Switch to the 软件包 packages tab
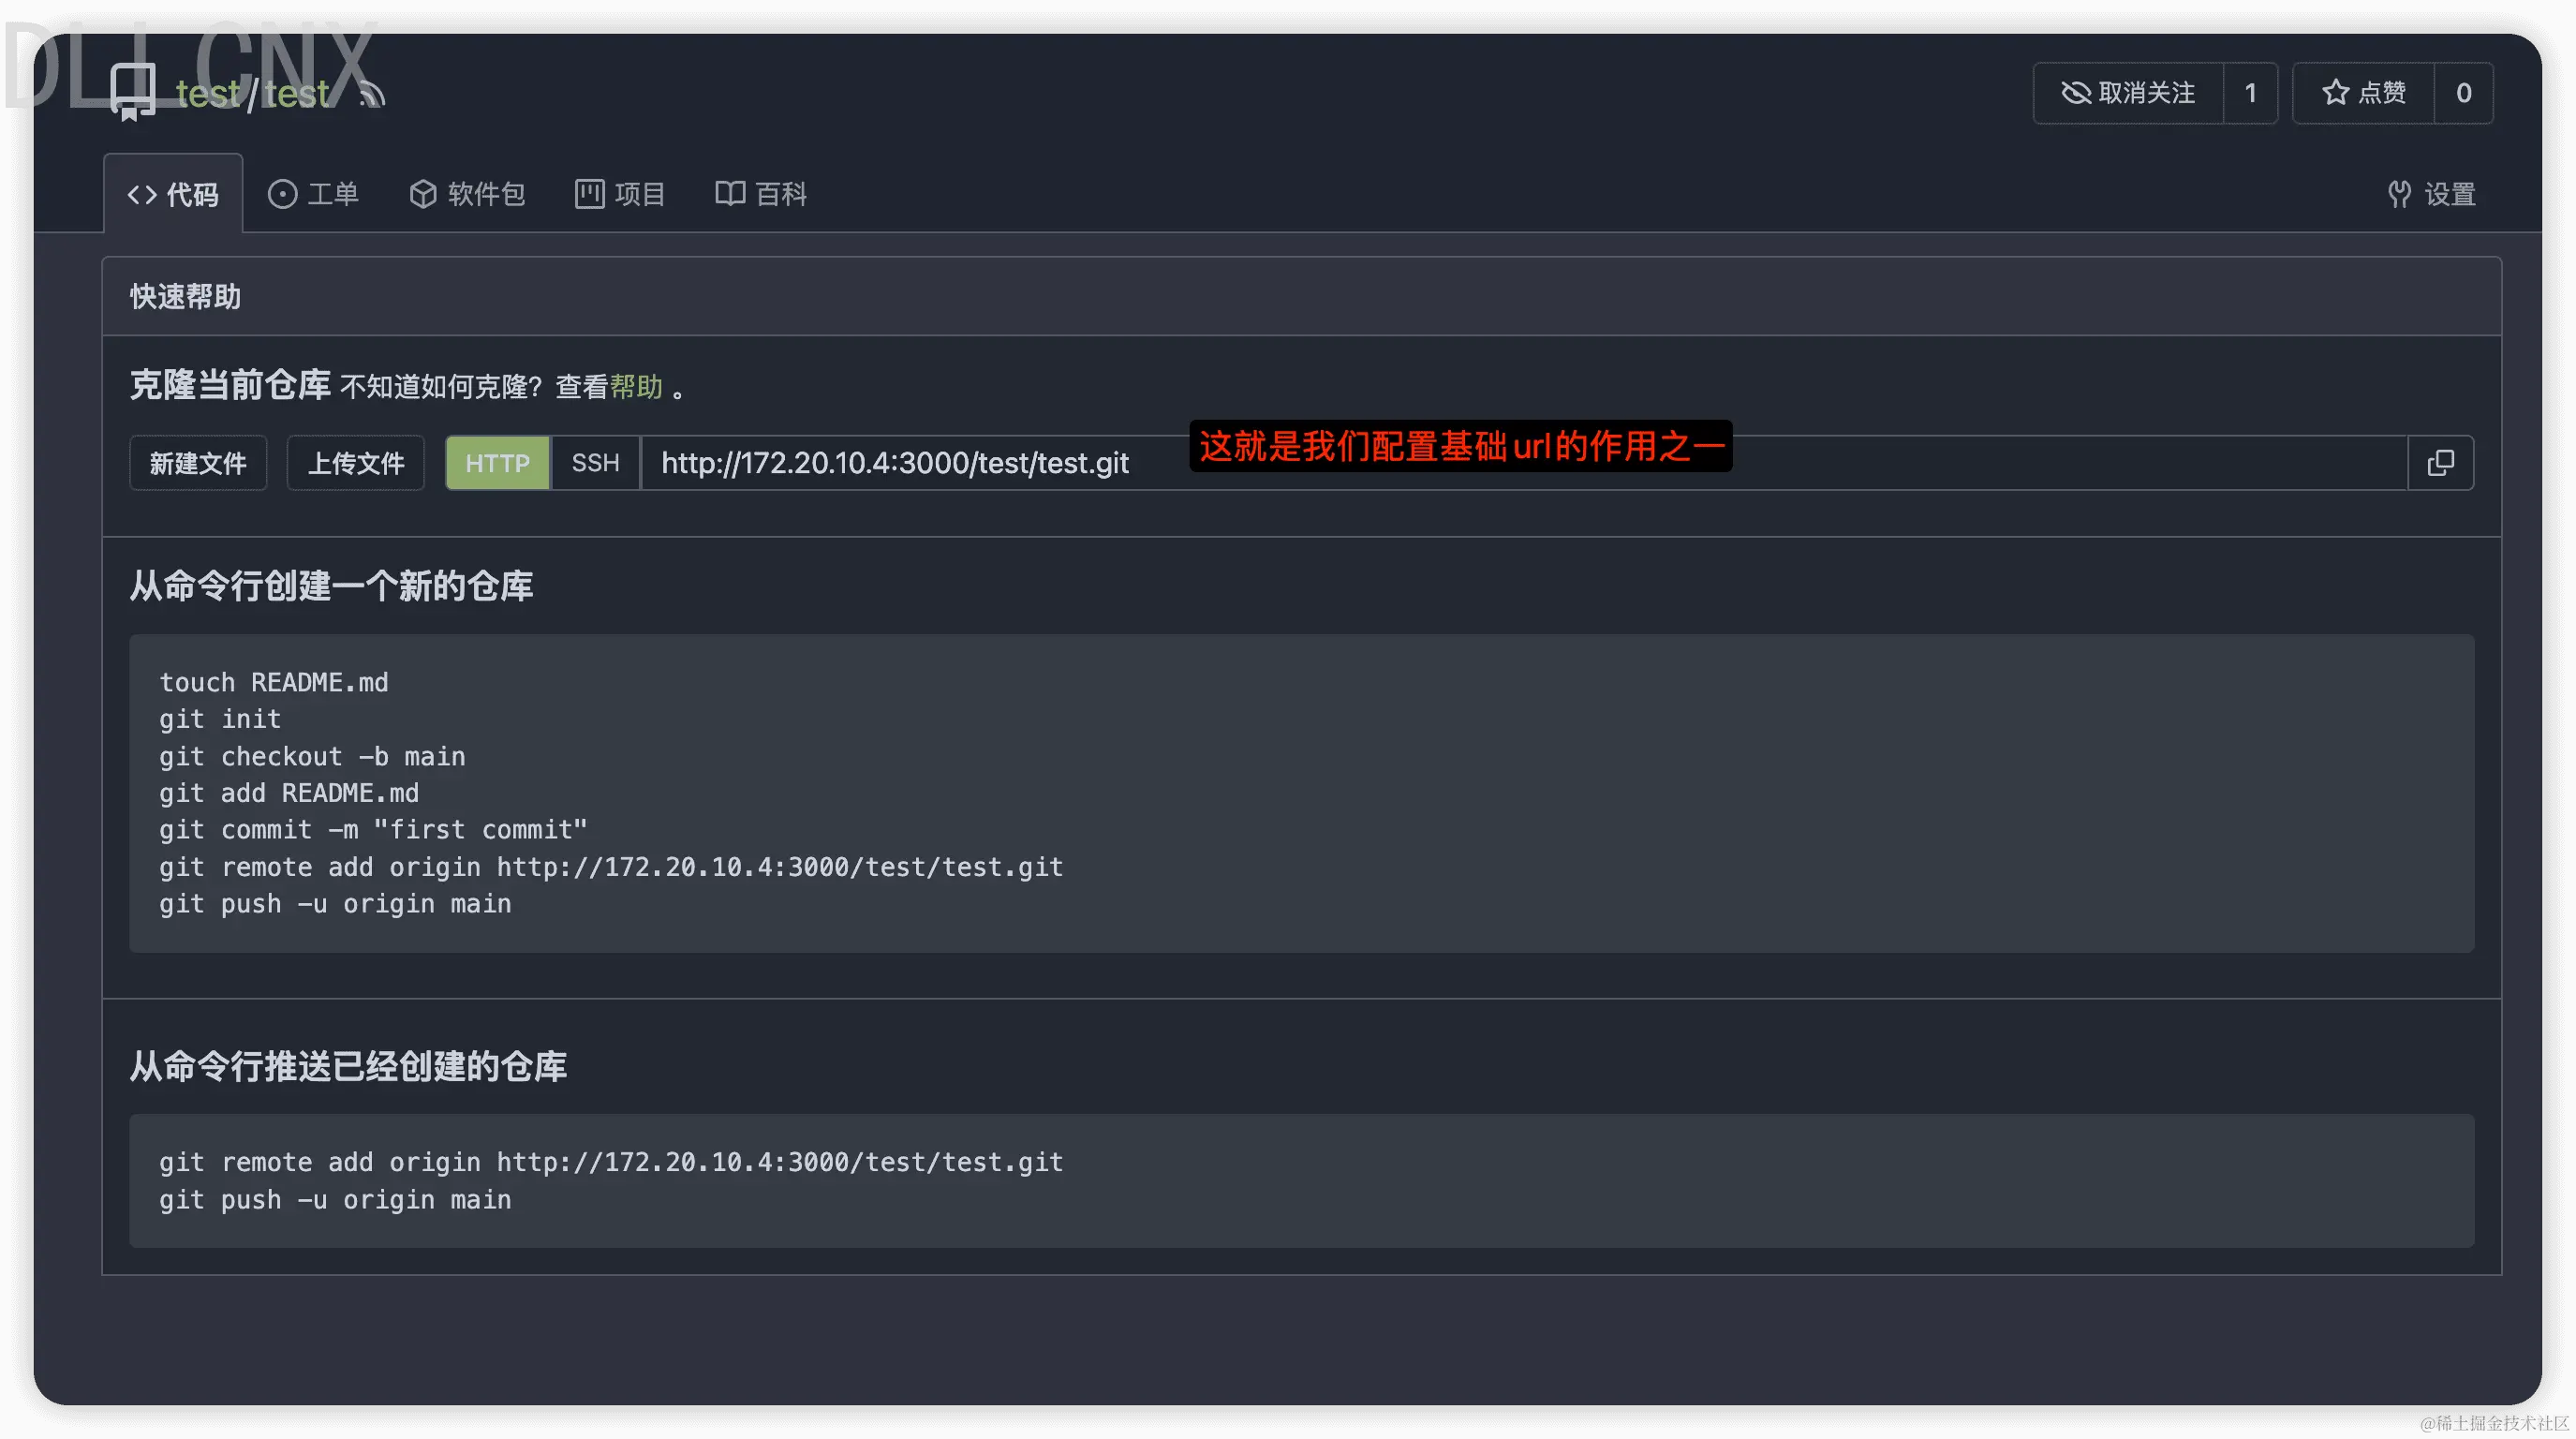Image resolution: width=2576 pixels, height=1439 pixels. point(467,194)
